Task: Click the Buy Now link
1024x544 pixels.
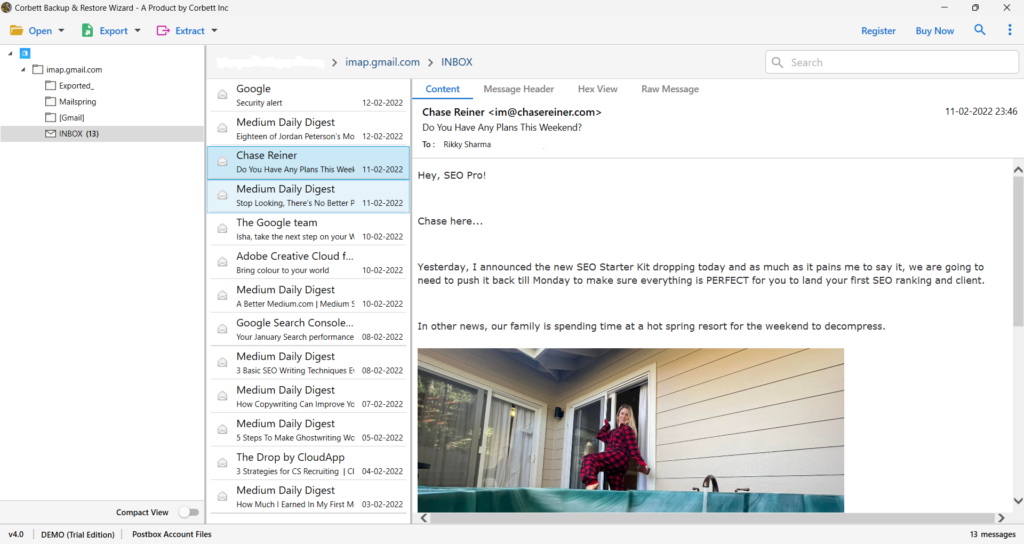Action: [x=935, y=31]
